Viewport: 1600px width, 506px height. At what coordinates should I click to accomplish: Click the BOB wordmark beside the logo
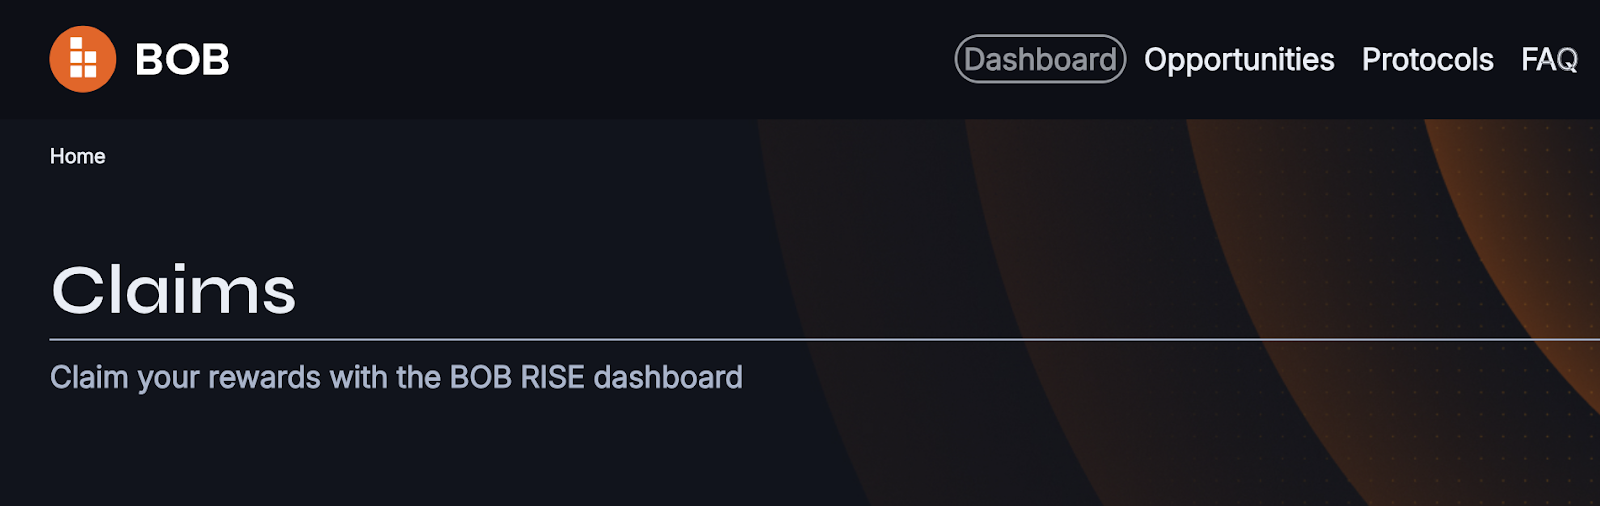[182, 60]
